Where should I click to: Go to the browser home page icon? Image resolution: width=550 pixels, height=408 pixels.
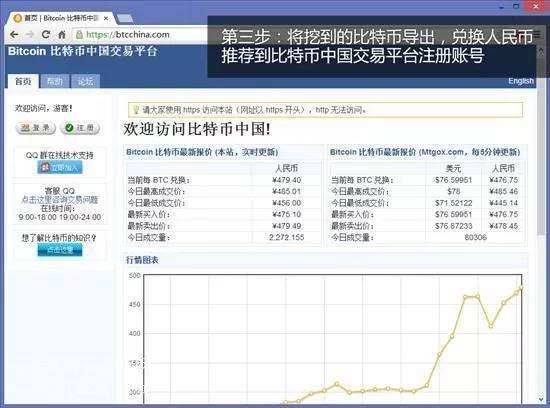click(x=62, y=35)
